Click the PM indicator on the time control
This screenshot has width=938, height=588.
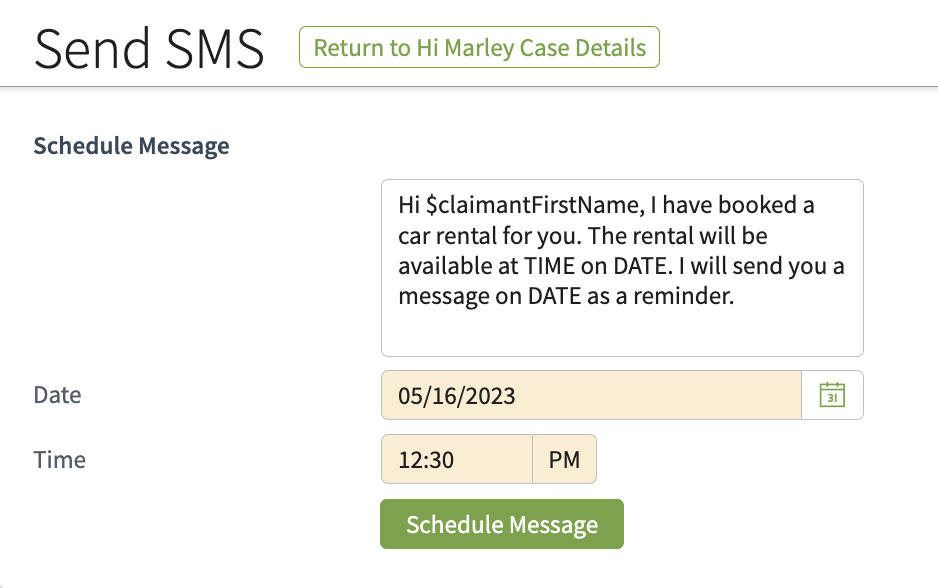(x=564, y=458)
